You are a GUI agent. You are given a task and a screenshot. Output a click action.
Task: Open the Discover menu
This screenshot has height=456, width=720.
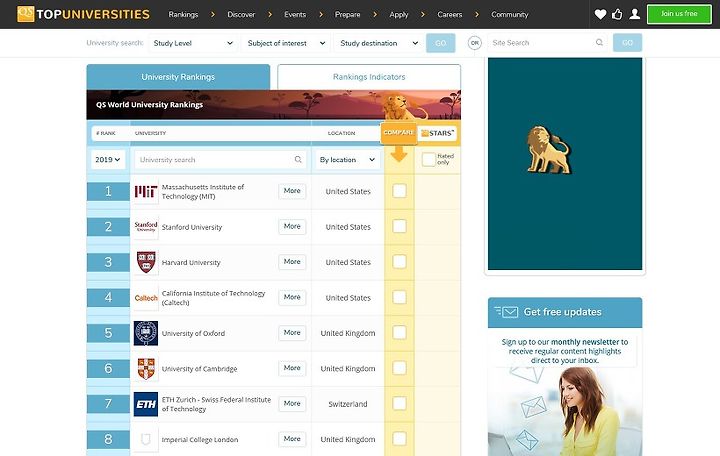click(x=241, y=15)
